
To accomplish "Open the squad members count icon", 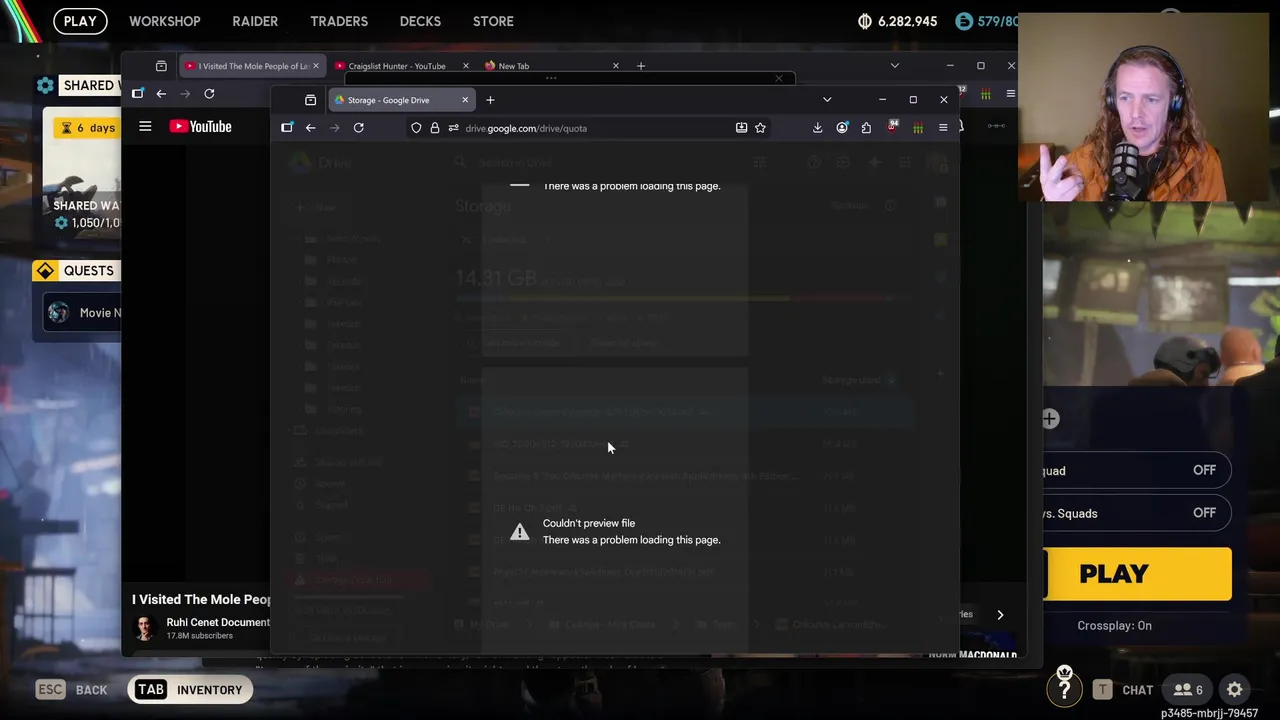I will click(1188, 689).
